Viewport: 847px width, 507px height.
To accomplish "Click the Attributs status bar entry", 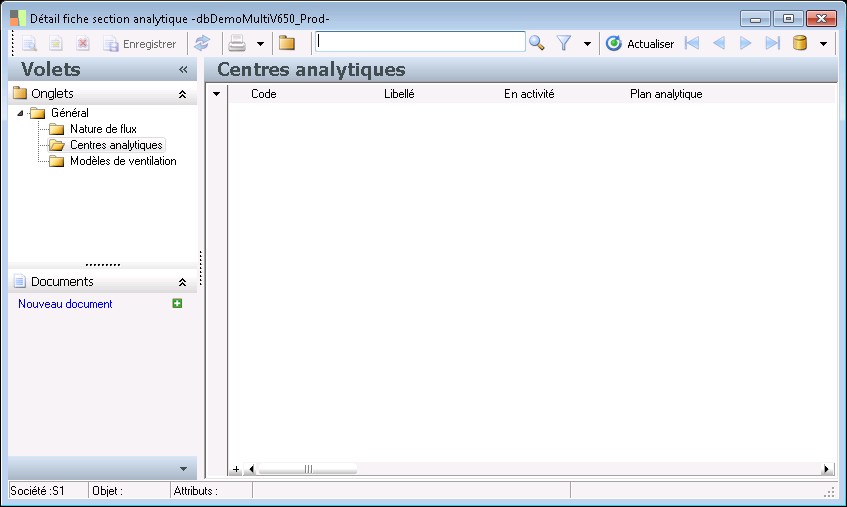I will pos(196,491).
